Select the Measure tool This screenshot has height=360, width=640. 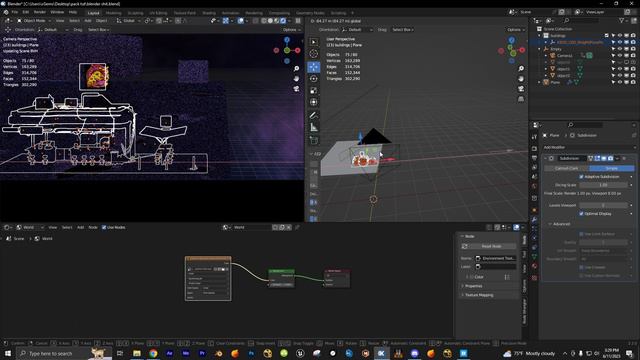coord(313,127)
